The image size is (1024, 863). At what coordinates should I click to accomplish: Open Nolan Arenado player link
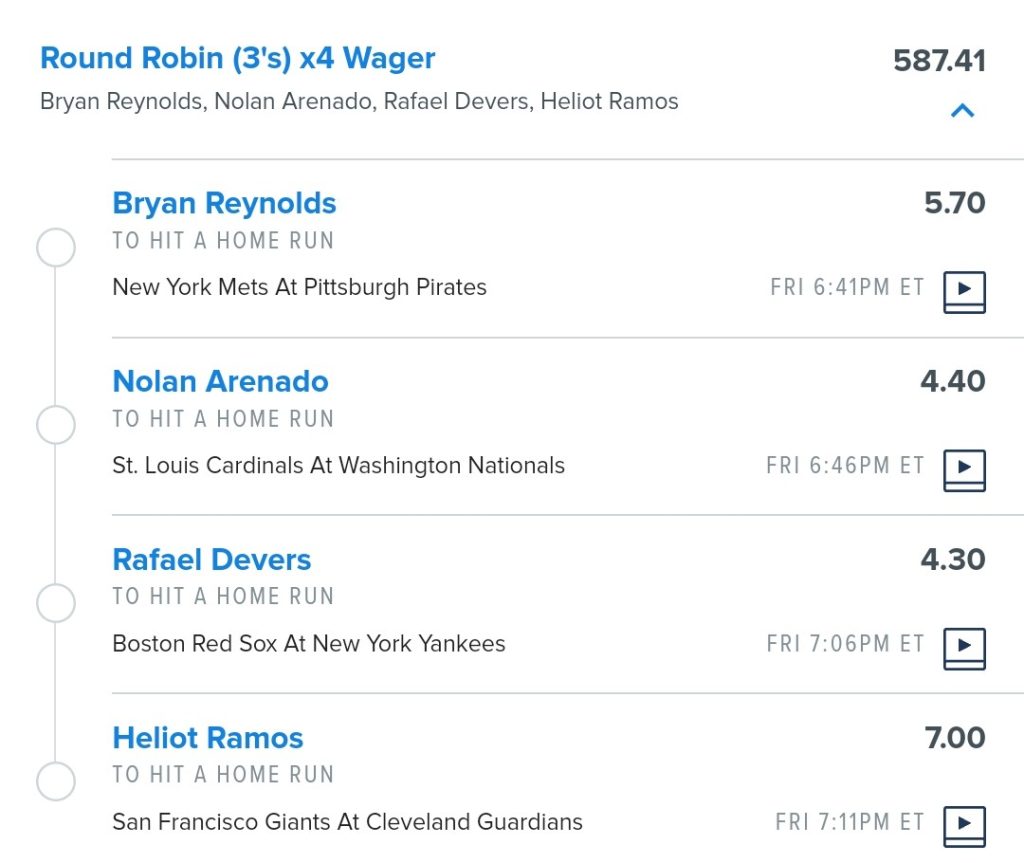(220, 381)
